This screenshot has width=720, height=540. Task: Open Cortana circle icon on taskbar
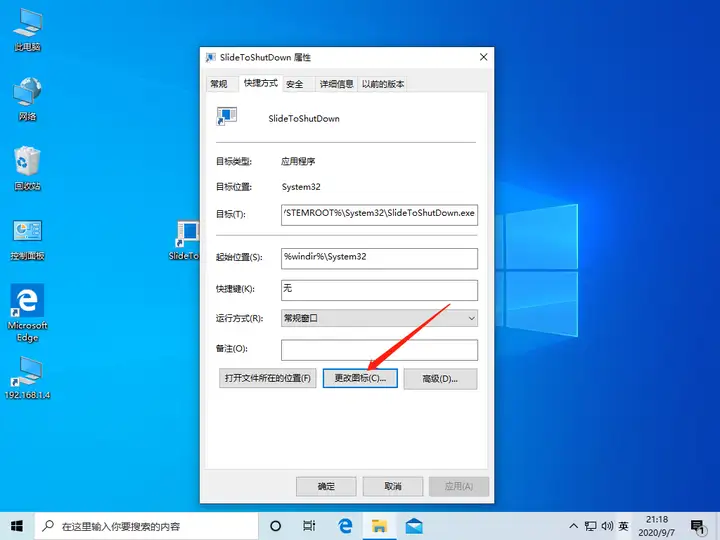276,526
